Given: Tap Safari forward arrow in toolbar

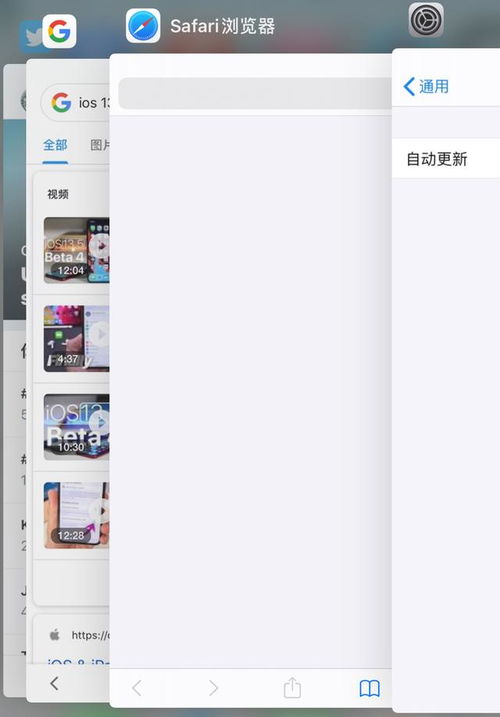Looking at the screenshot, I should click(213, 688).
